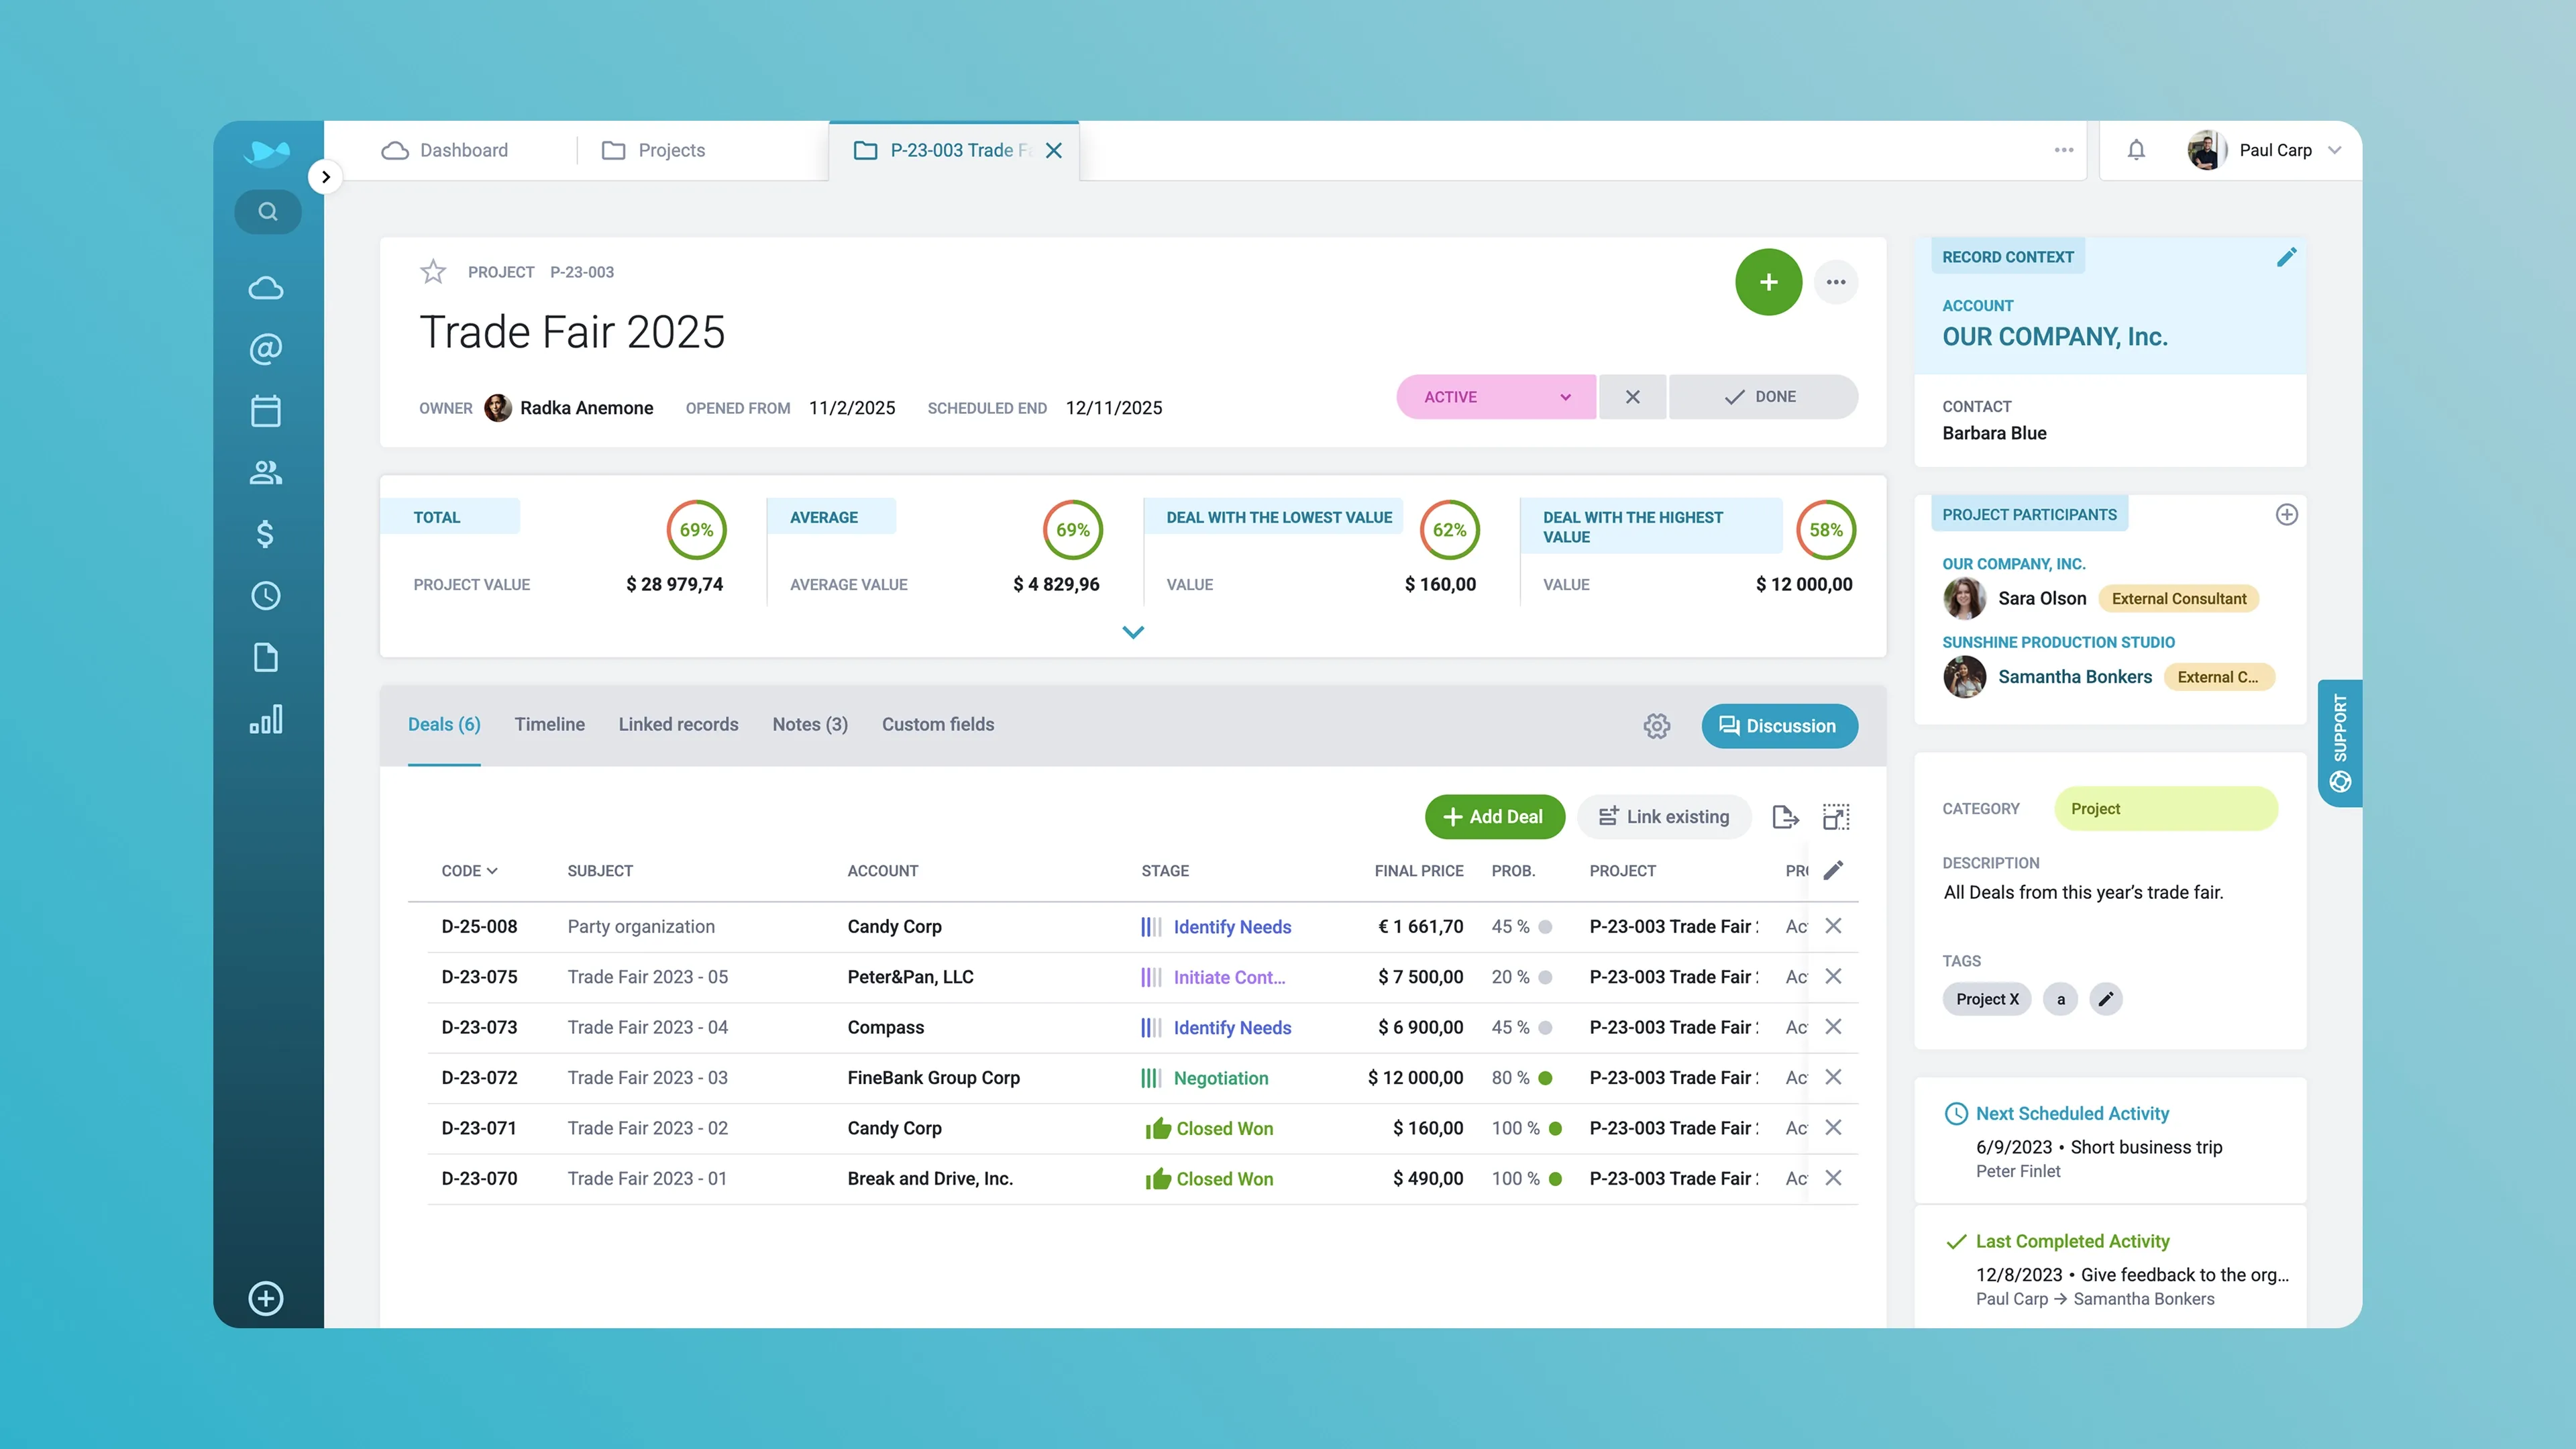Star the Trade Fair 2025 project
The image size is (2576, 1449).
(433, 272)
